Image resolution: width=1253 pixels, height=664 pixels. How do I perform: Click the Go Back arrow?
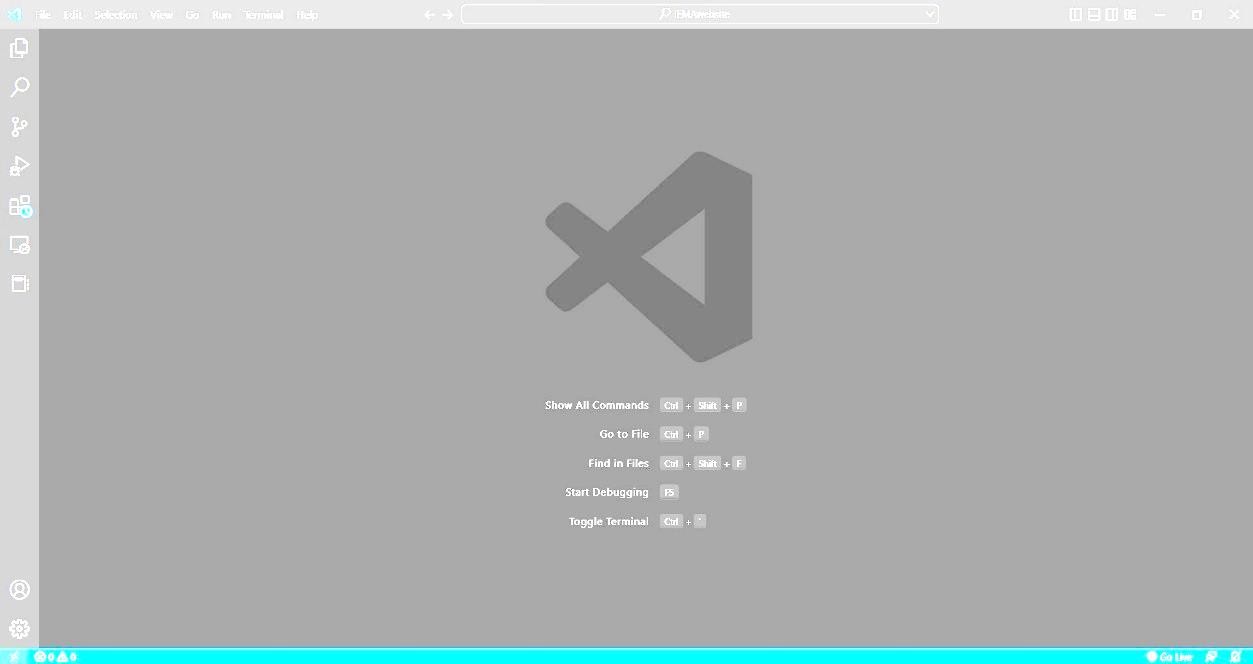429,15
